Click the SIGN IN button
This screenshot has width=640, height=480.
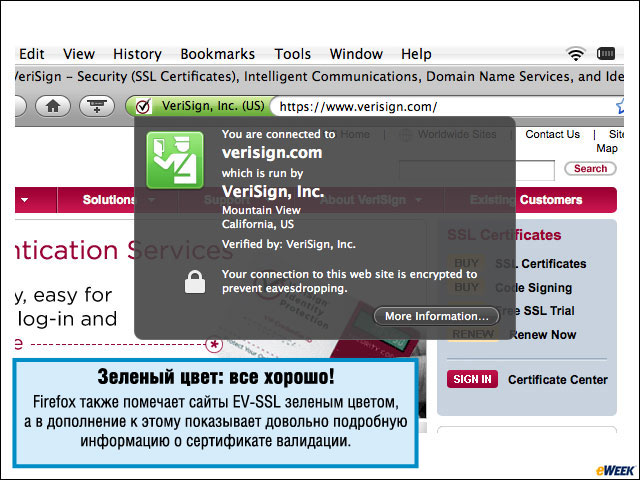coord(472,379)
